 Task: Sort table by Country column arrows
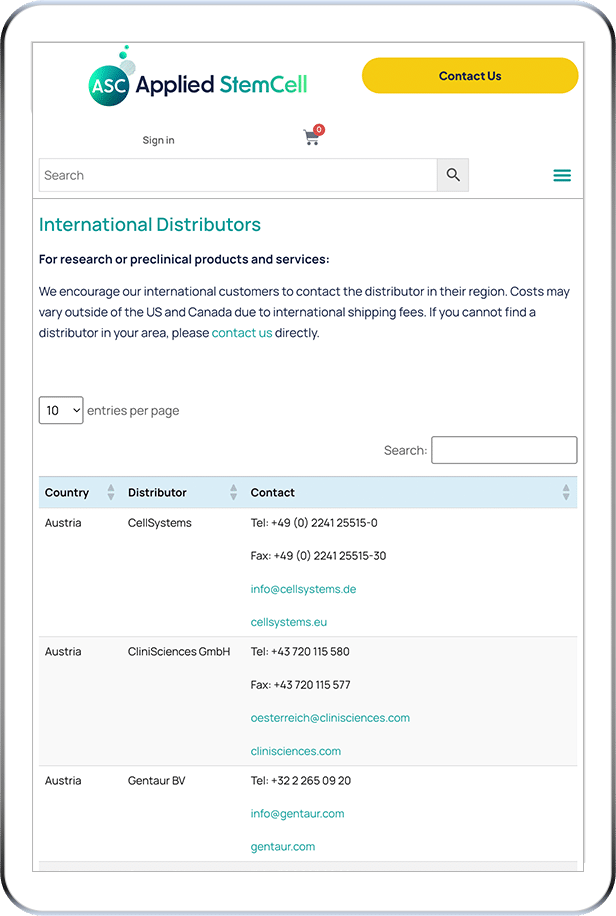(x=110, y=492)
